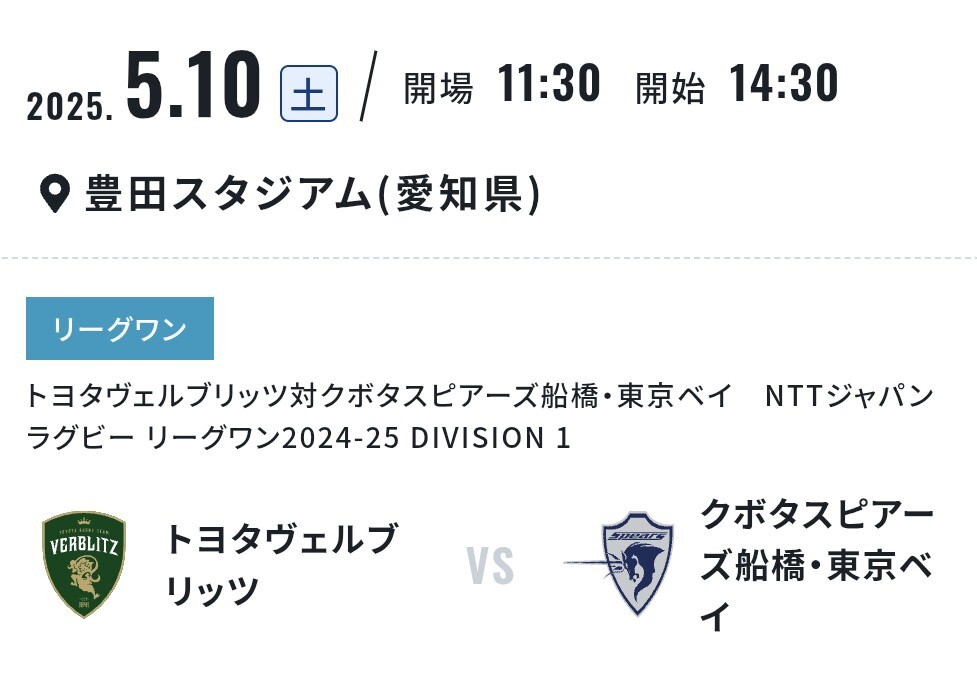This screenshot has height=677, width=977.
Task: Click the dashed separator line
Action: click(x=488, y=257)
